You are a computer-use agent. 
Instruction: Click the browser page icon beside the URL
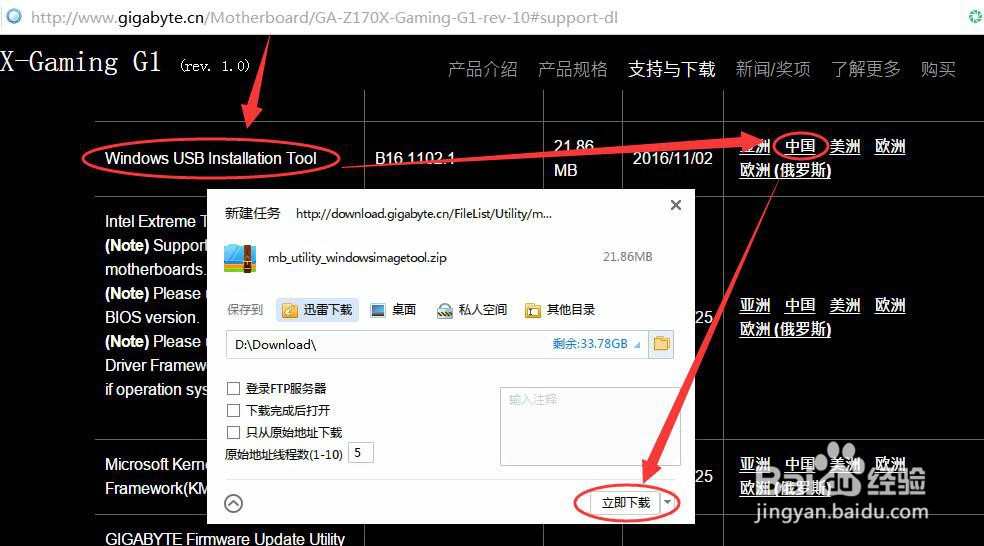(14, 16)
